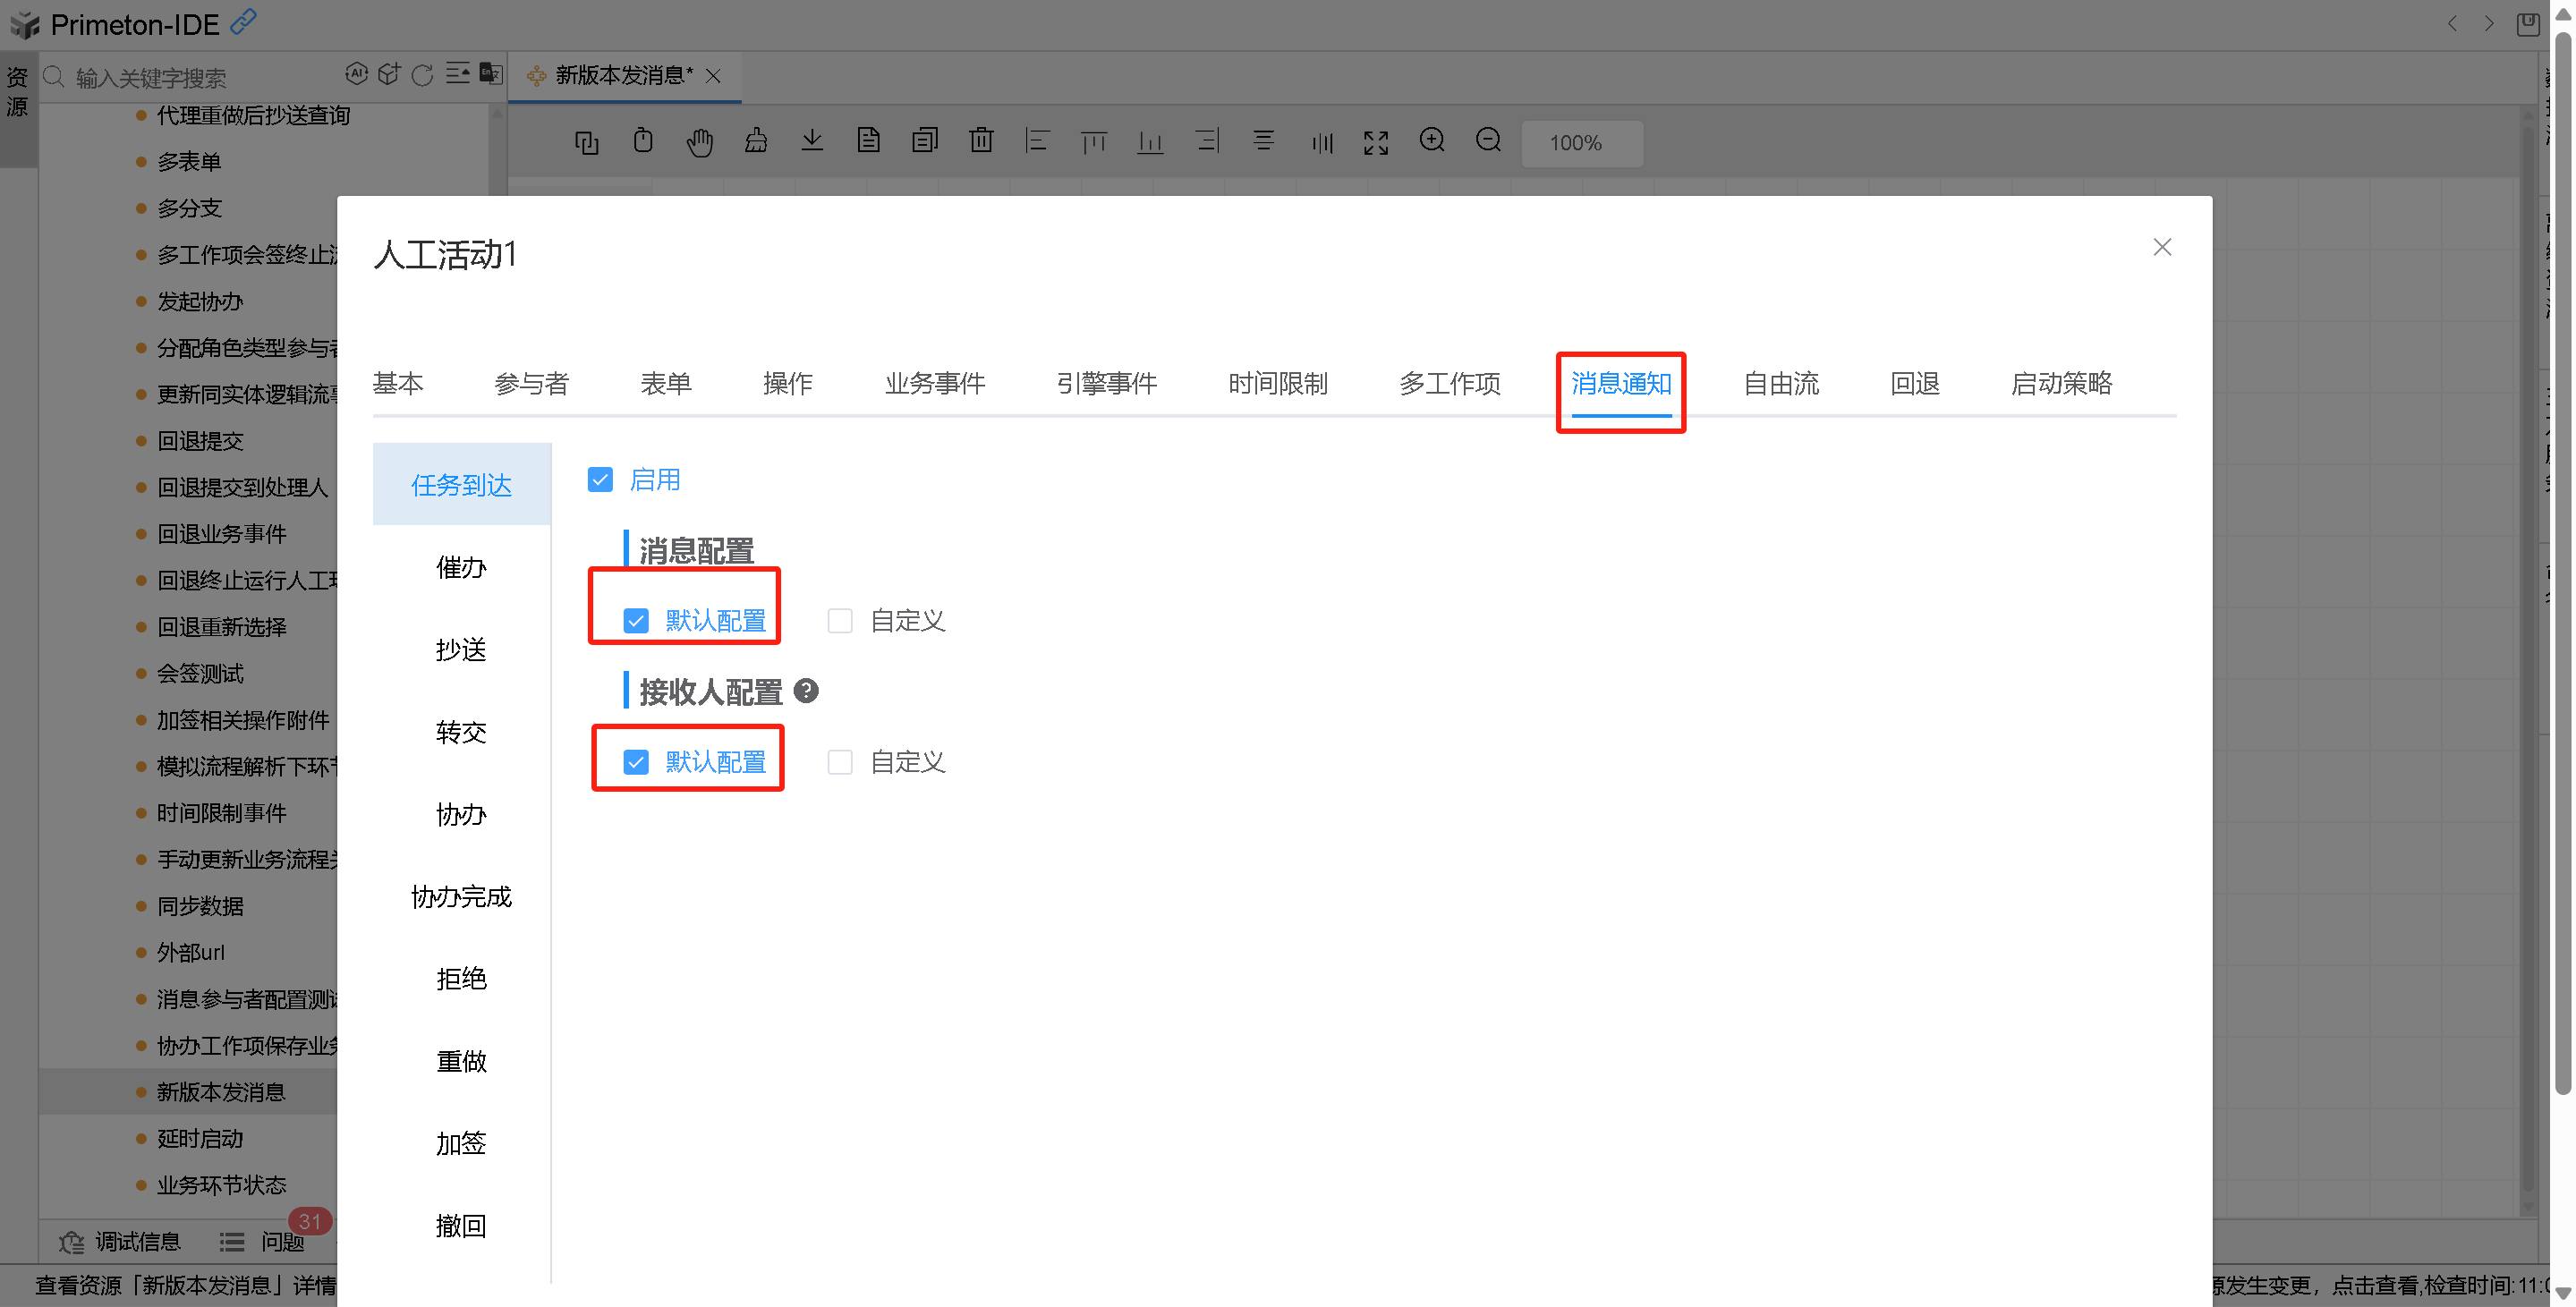Uncheck 默认配置 under 接收人配置
Viewport: 2576px width, 1307px height.
click(636, 762)
